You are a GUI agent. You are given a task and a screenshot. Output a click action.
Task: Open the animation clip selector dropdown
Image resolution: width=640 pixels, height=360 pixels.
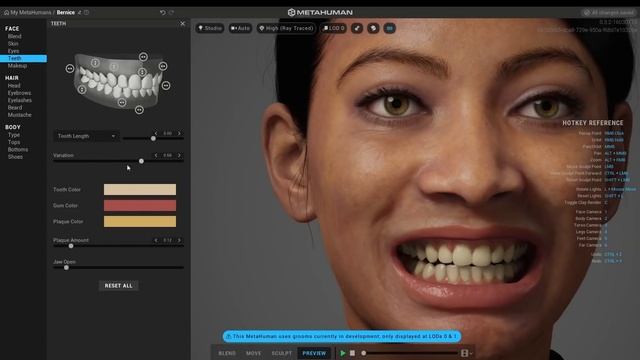point(467,353)
